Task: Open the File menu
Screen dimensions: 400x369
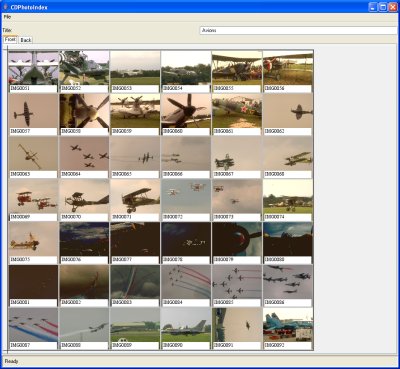Action: [7, 17]
